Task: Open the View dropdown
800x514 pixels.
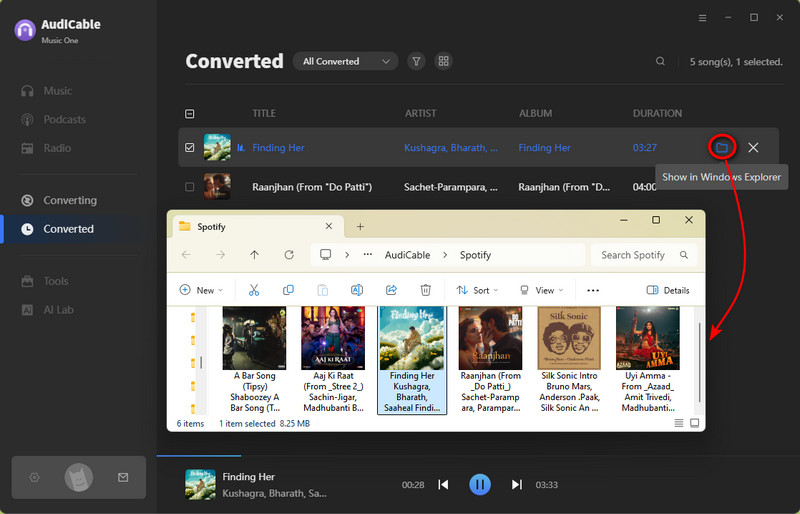Action: [x=541, y=290]
